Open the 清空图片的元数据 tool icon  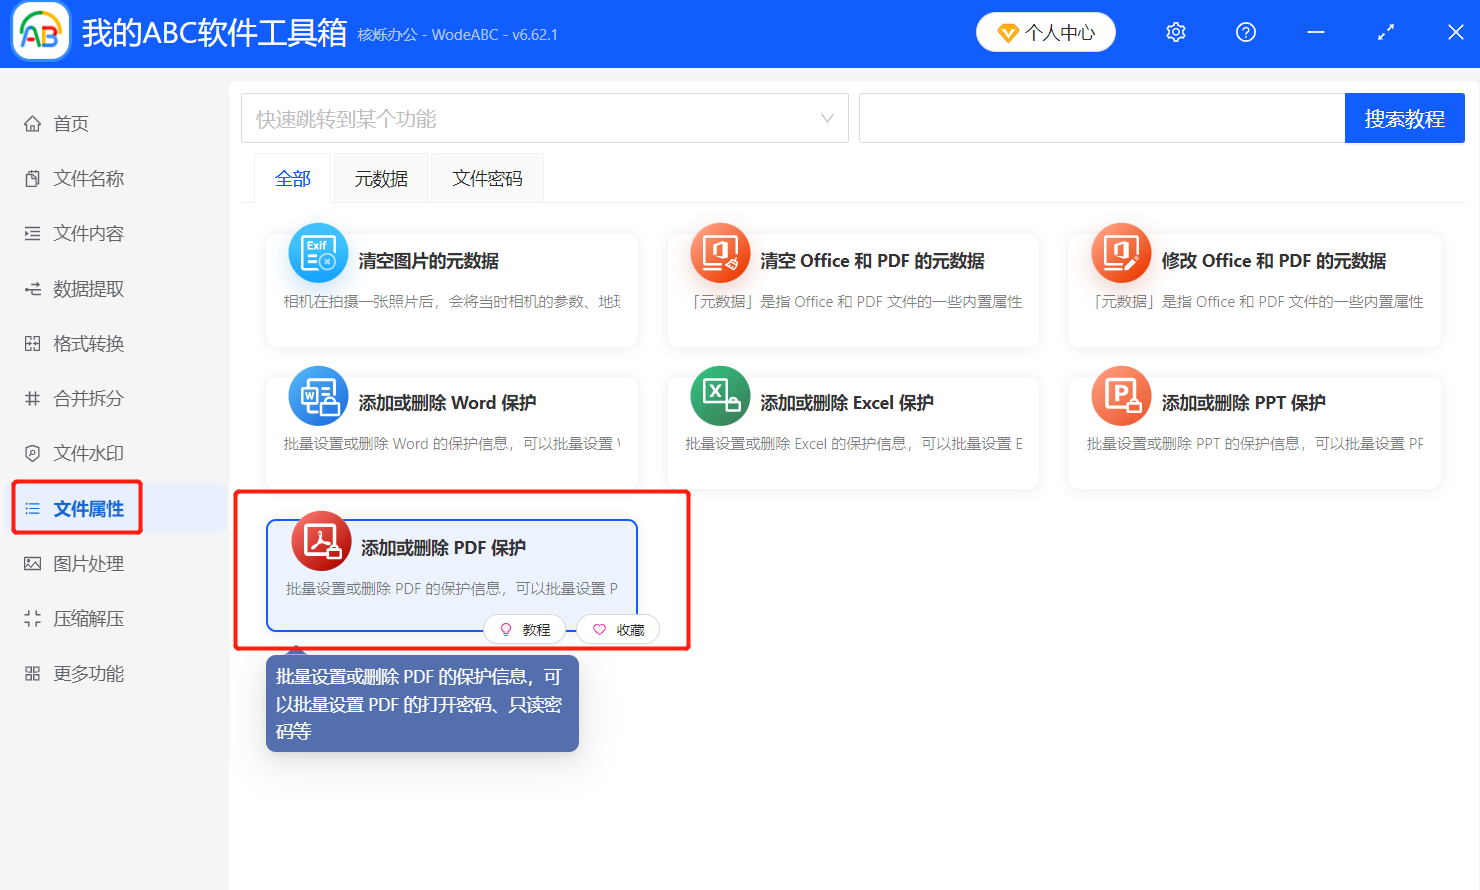[x=318, y=253]
